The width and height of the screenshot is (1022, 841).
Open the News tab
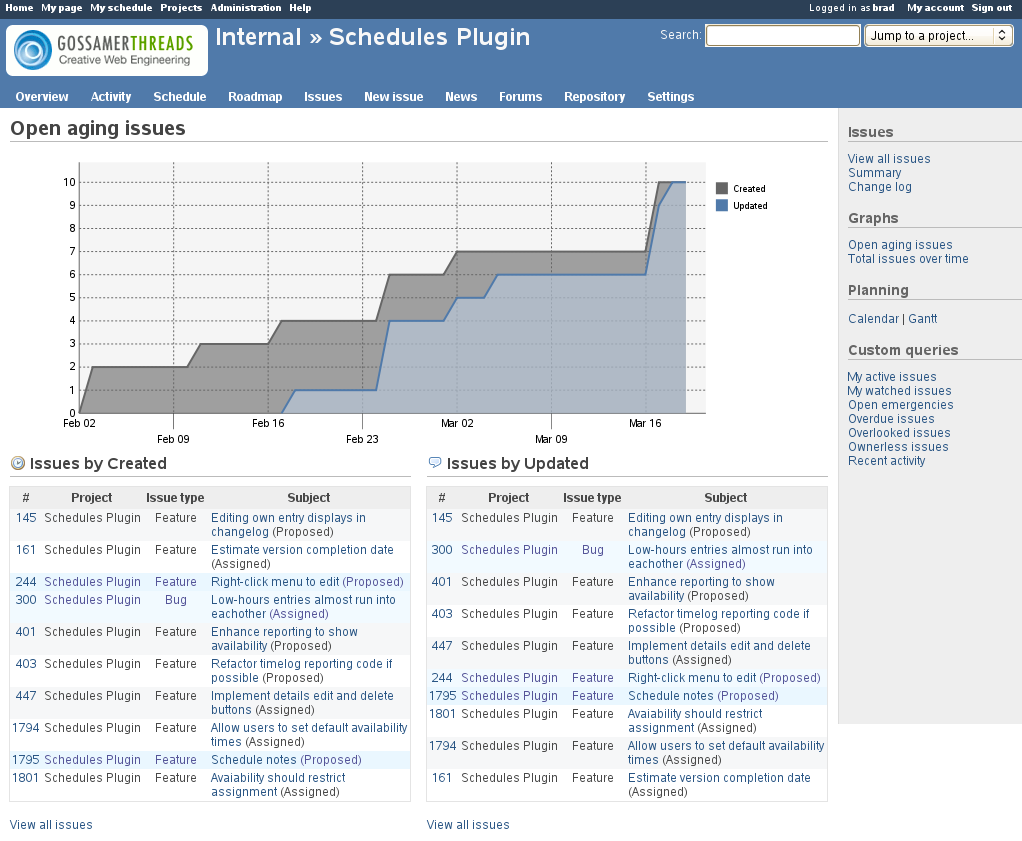pyautogui.click(x=461, y=96)
